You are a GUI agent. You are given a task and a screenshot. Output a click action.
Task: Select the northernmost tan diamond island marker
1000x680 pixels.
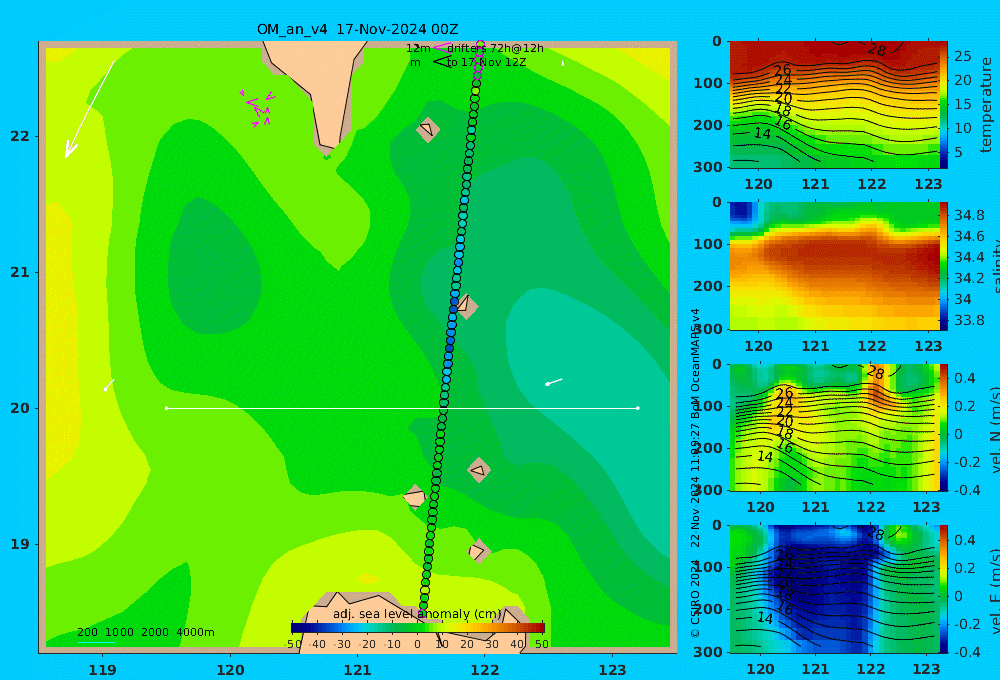coord(428,129)
